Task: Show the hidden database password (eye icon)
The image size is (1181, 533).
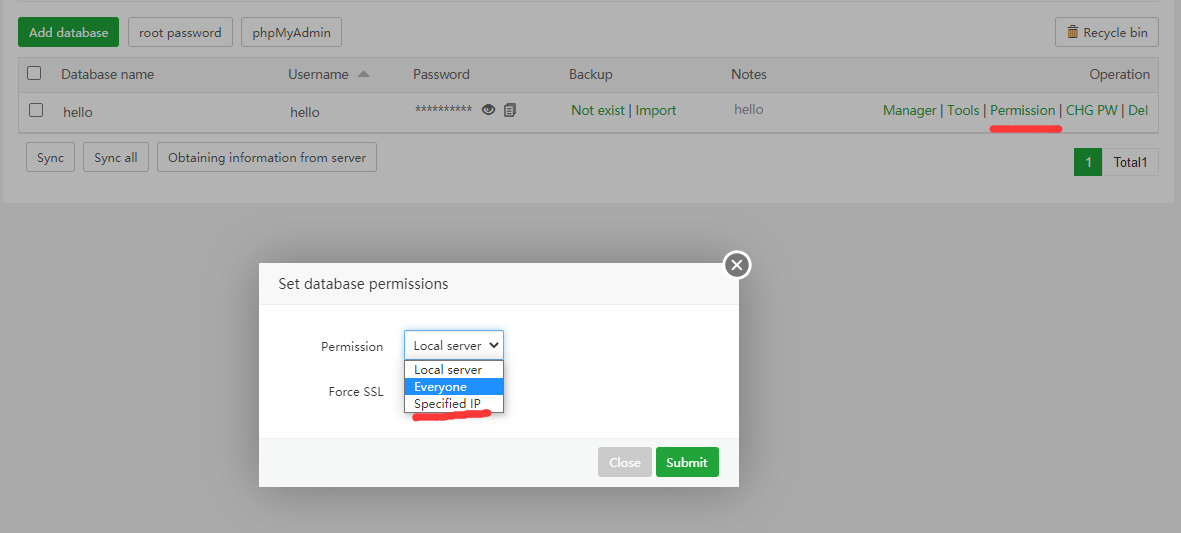Action: tap(488, 110)
